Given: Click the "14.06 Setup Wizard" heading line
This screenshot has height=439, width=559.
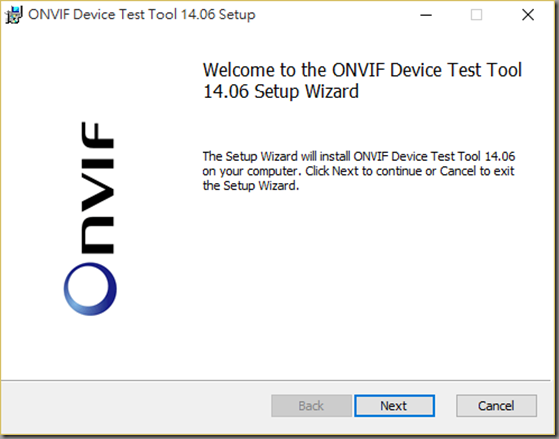Looking at the screenshot, I should 281,91.
